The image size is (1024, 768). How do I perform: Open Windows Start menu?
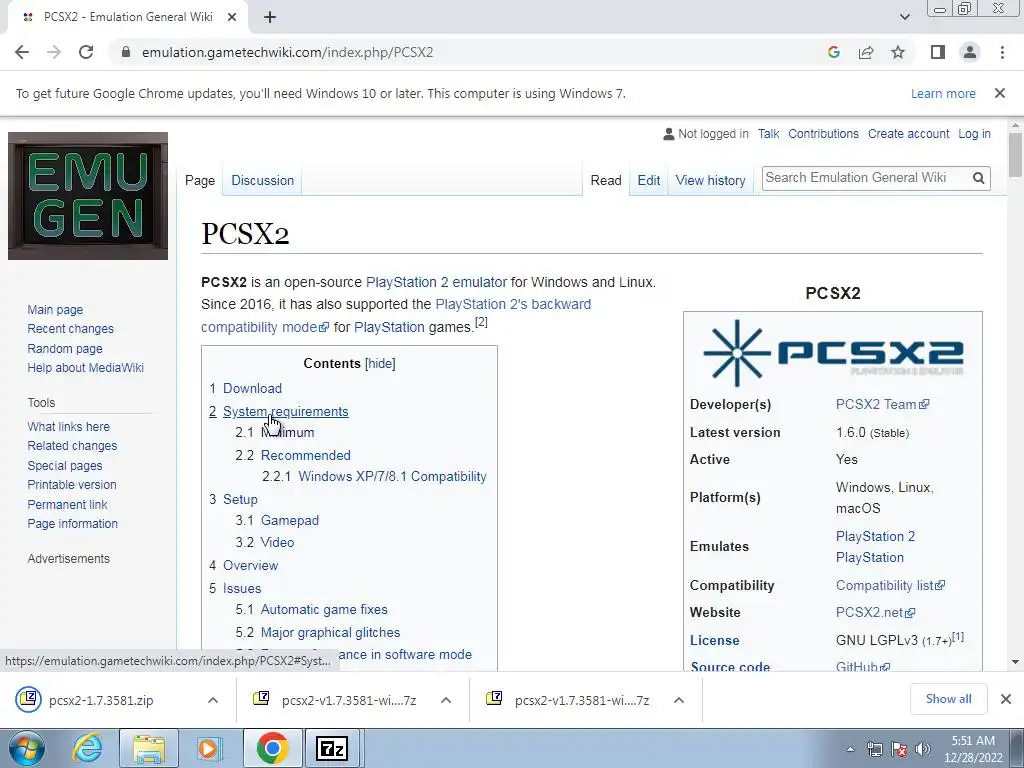pos(27,748)
